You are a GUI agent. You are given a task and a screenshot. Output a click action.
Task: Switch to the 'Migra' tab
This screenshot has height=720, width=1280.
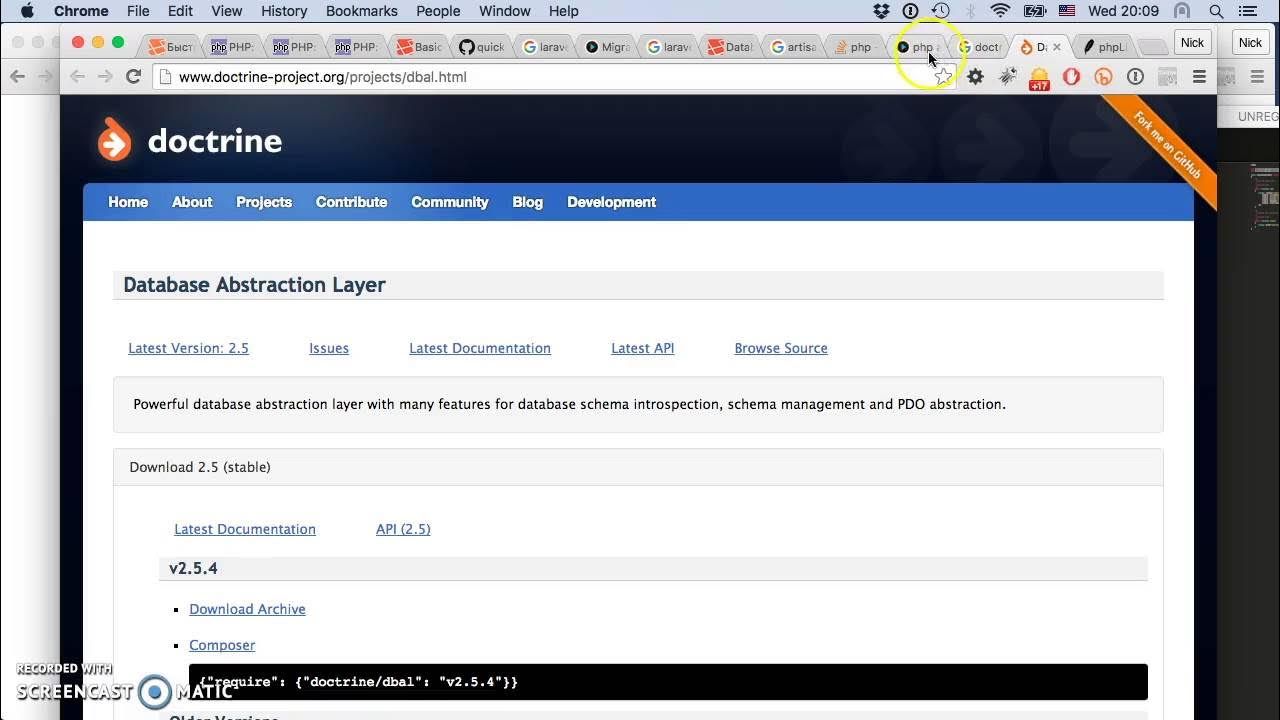[607, 47]
